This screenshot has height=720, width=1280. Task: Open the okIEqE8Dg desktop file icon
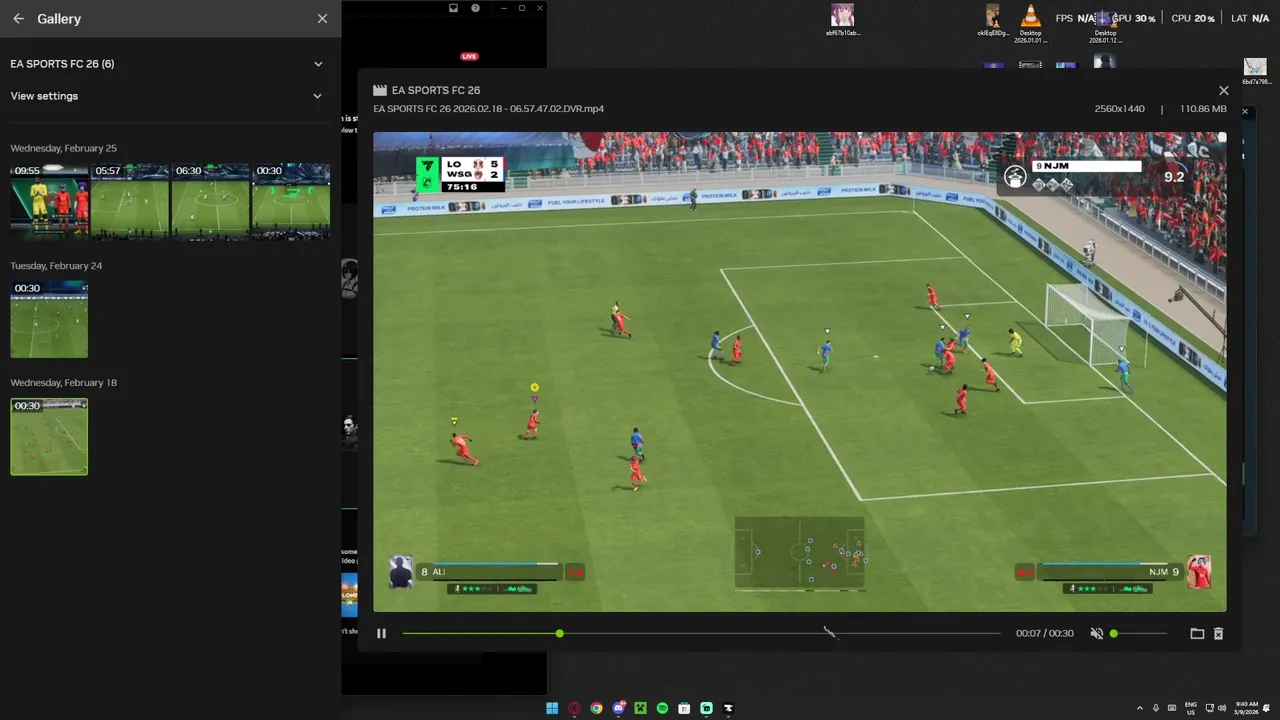click(993, 20)
